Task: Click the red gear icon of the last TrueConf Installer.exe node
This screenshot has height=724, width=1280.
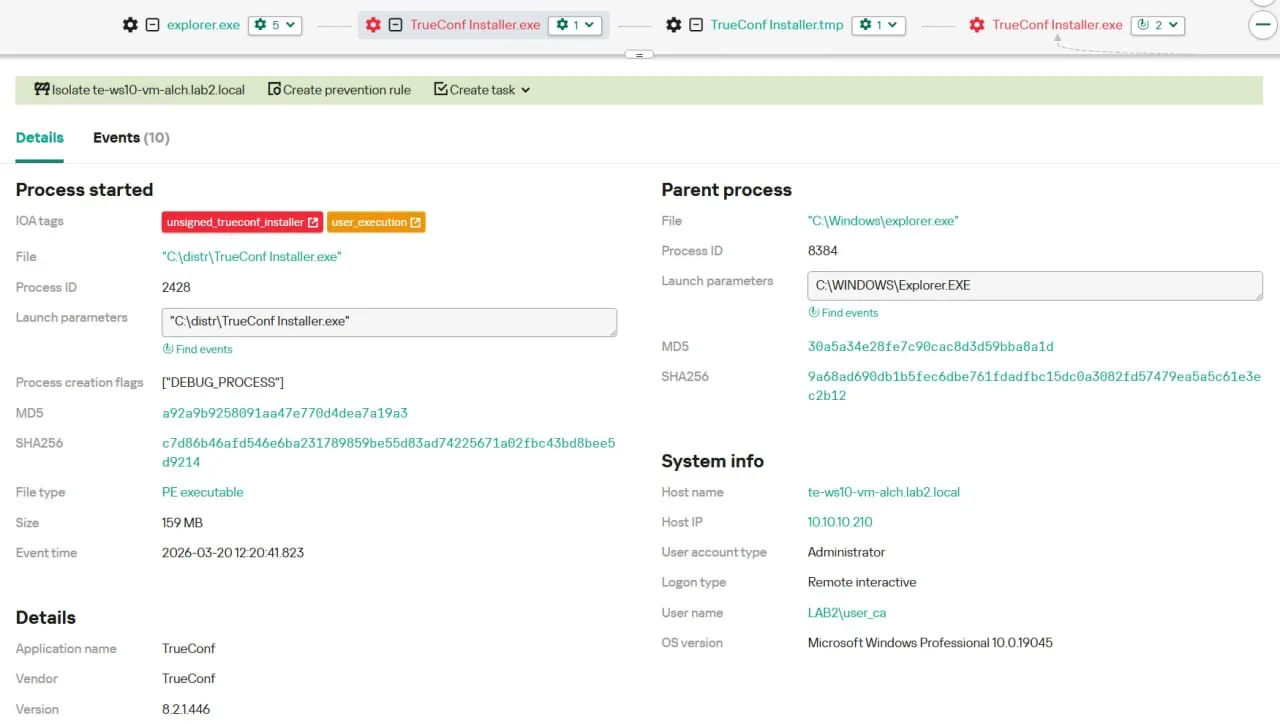Action: click(x=977, y=25)
